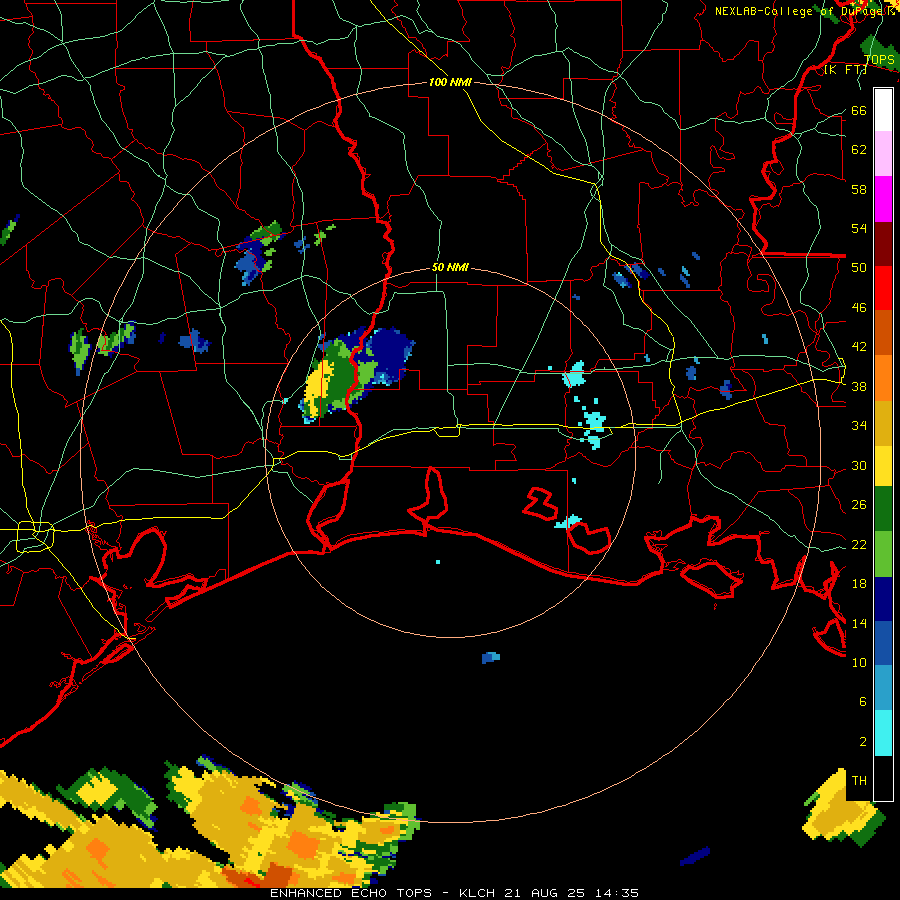Screen dimensions: 900x900
Task: Click the "14:35" time stamp
Action: click(x=617, y=893)
